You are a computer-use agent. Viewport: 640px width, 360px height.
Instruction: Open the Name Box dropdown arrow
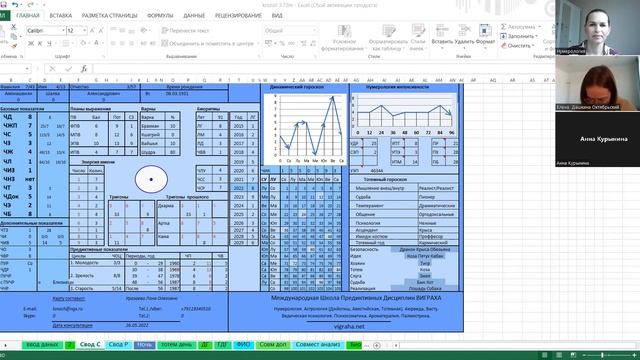[27, 69]
